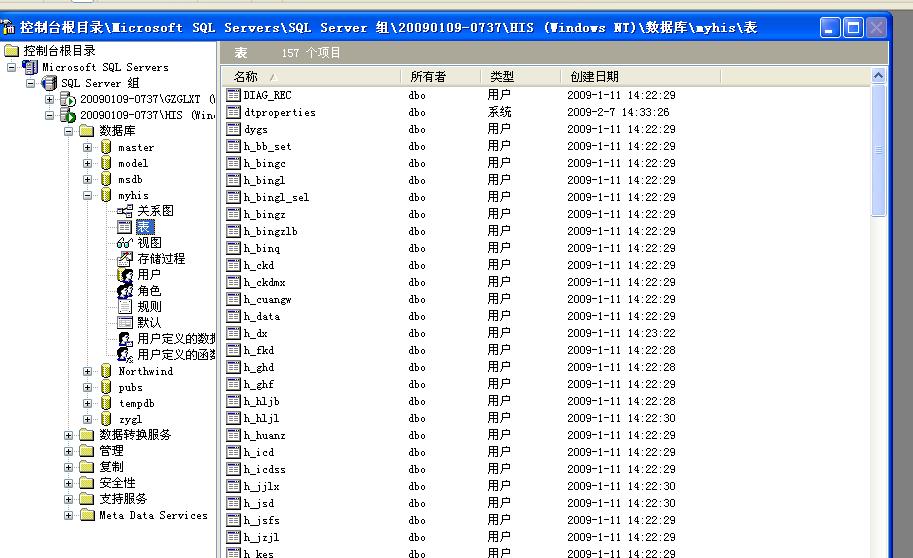Expand the 安全性 folder node

click(68, 483)
